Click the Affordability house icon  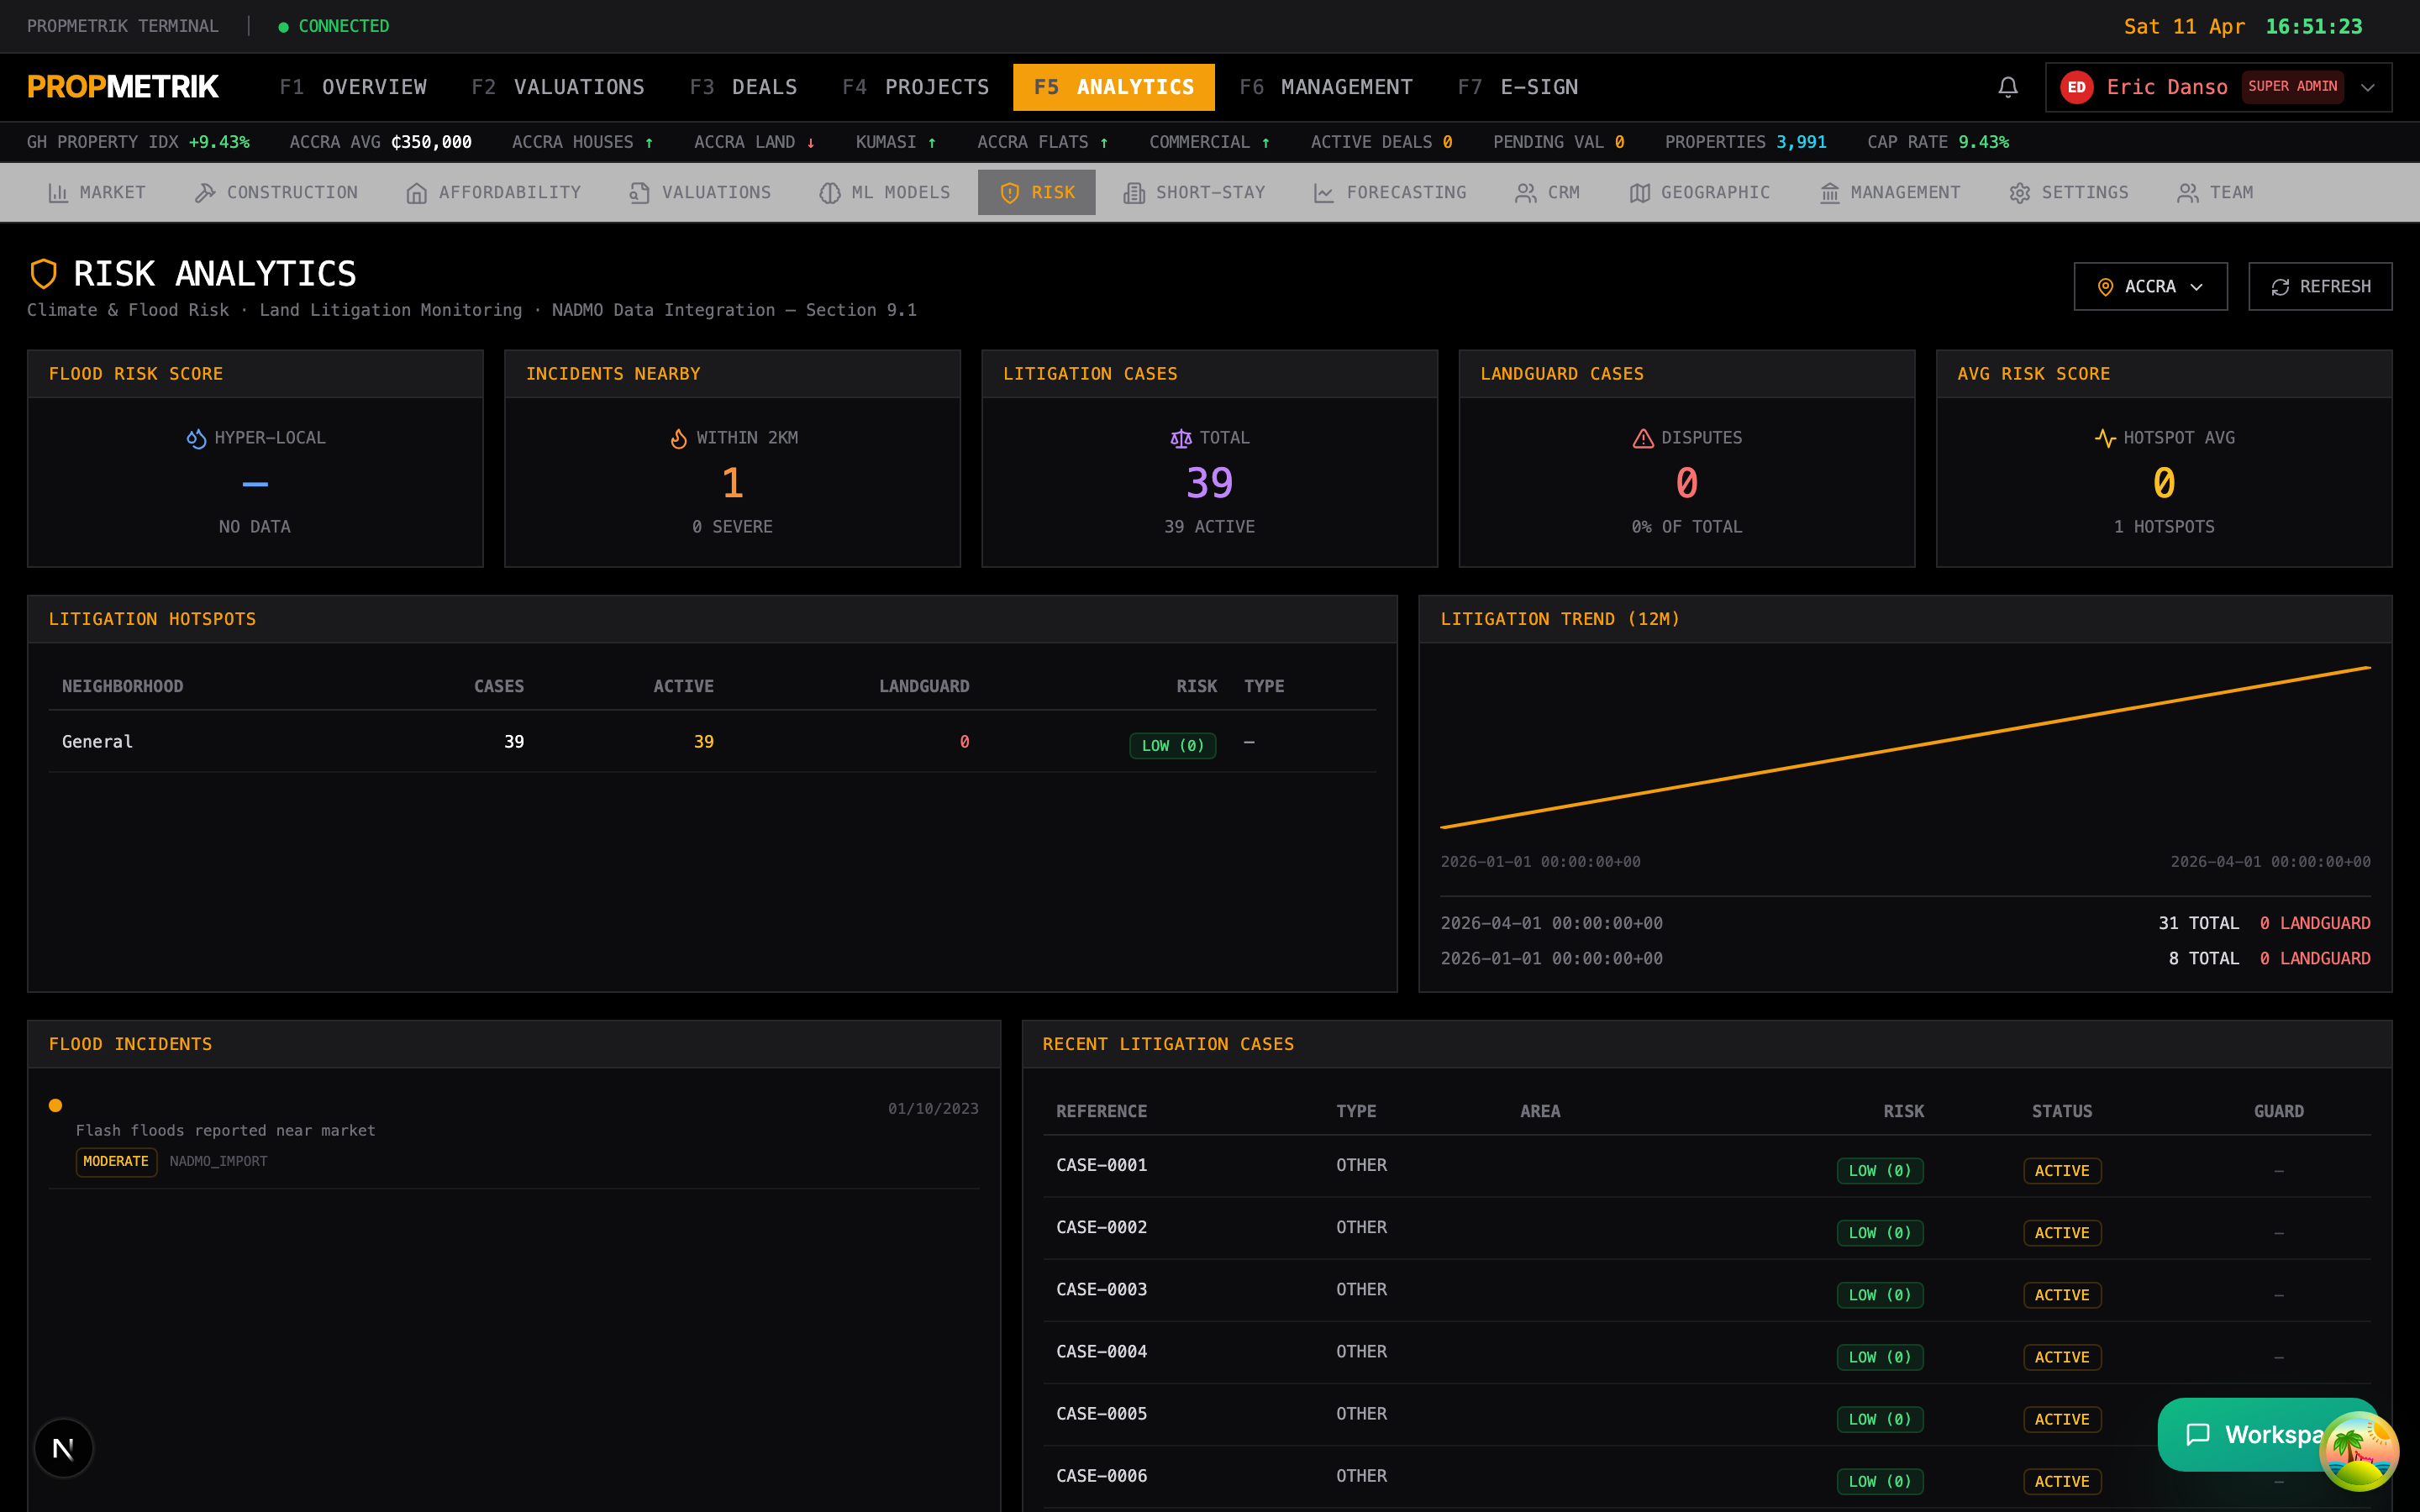(x=417, y=193)
